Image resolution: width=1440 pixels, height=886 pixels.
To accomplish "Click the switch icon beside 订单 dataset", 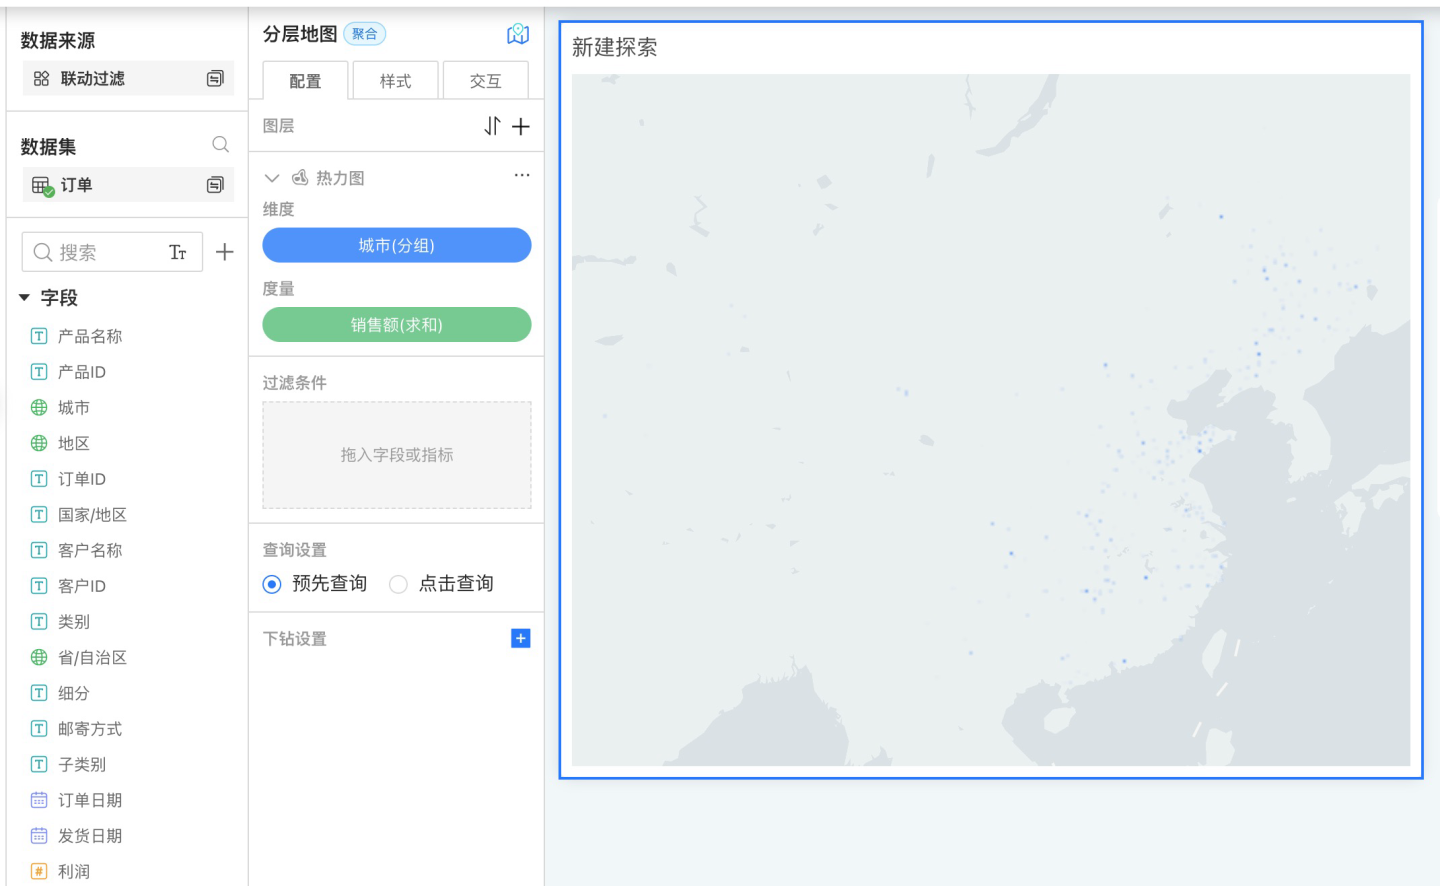I will tap(215, 185).
